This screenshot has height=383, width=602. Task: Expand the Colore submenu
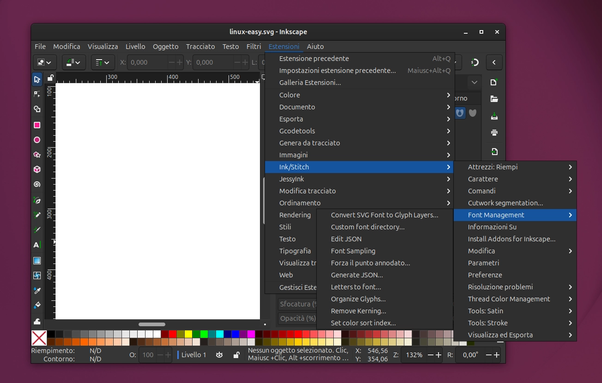coord(360,95)
